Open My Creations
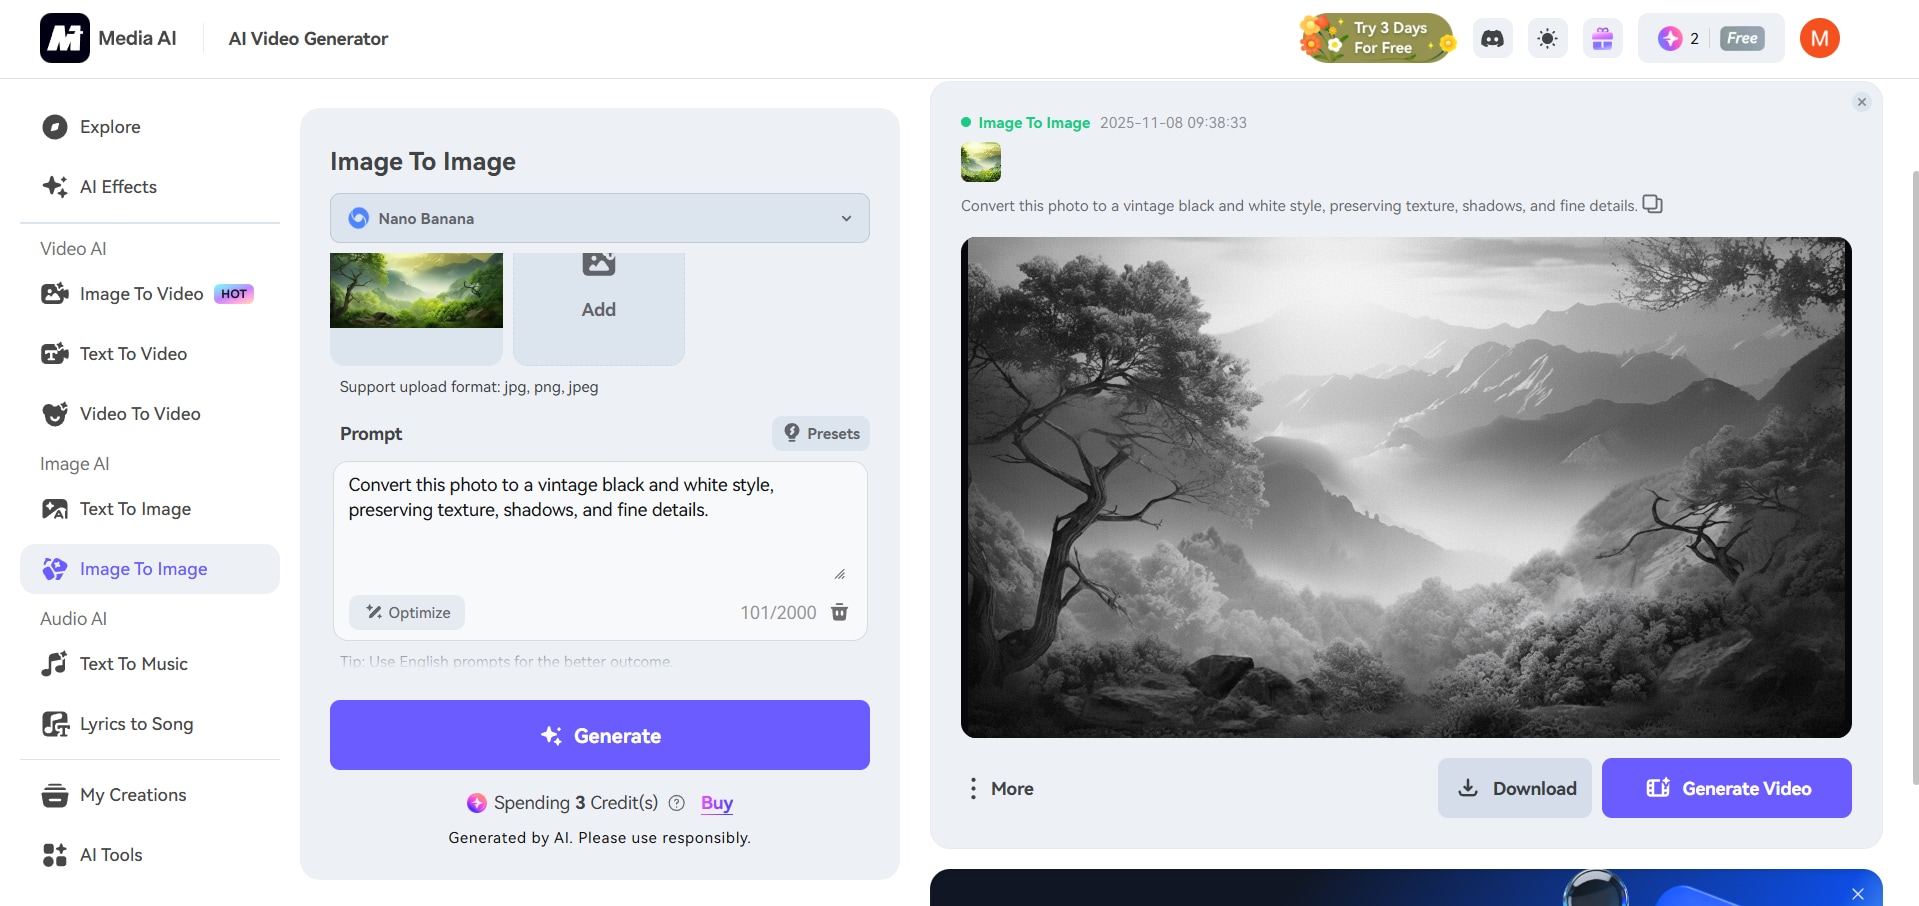Screen dimensions: 1919x906 click(150, 795)
